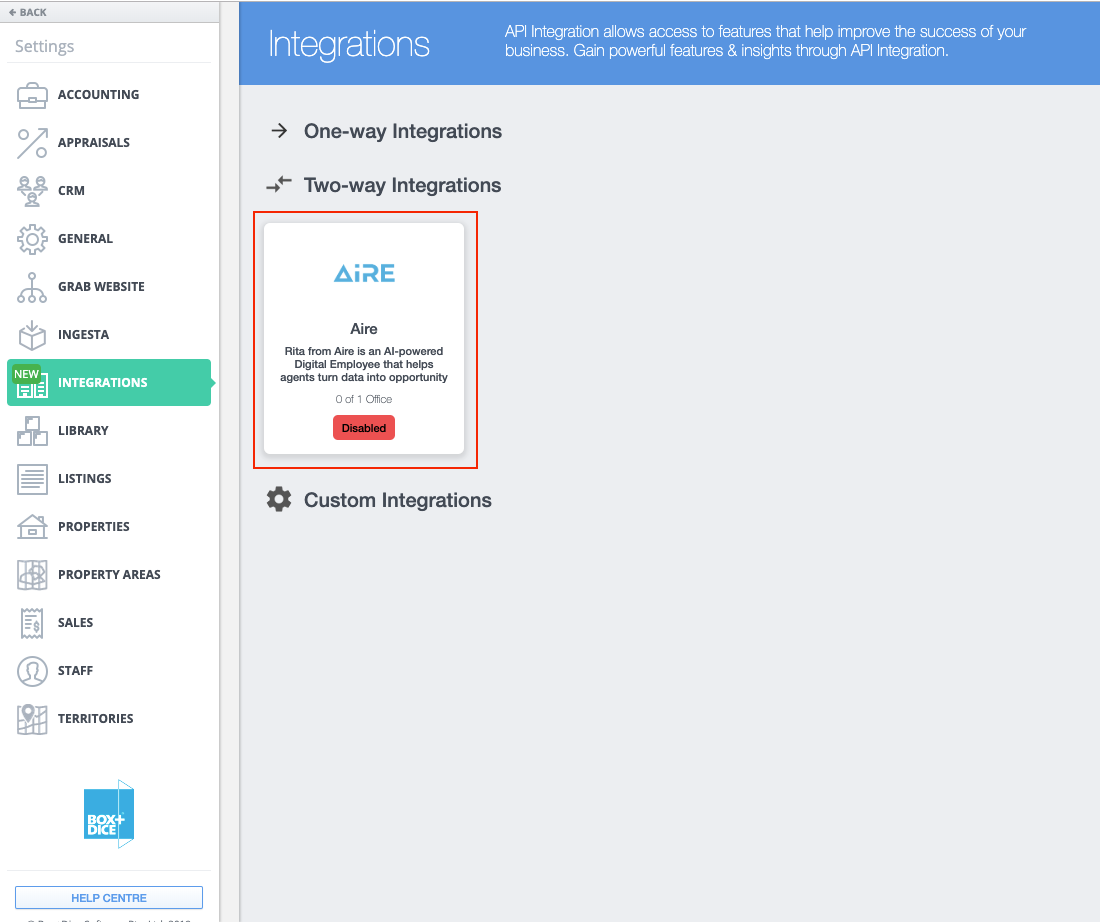The image size is (1100, 922).
Task: Click the Library blocks icon
Action: pos(32,431)
